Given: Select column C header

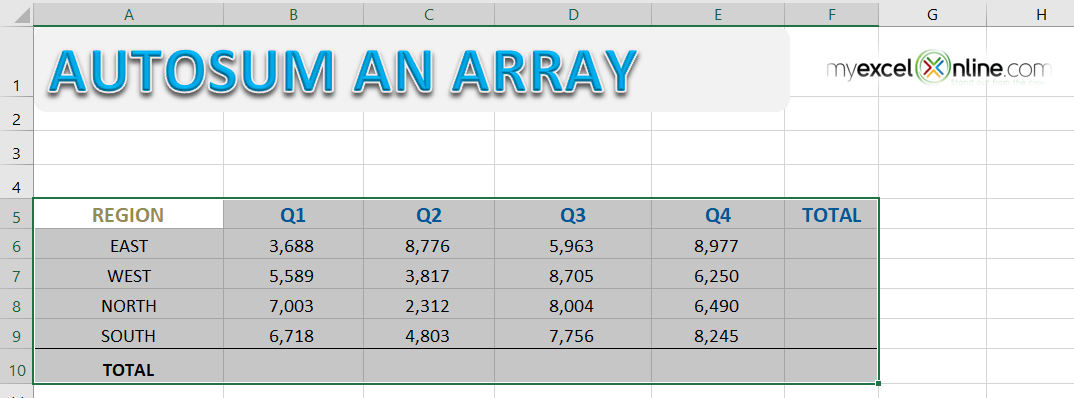Looking at the screenshot, I should 429,14.
